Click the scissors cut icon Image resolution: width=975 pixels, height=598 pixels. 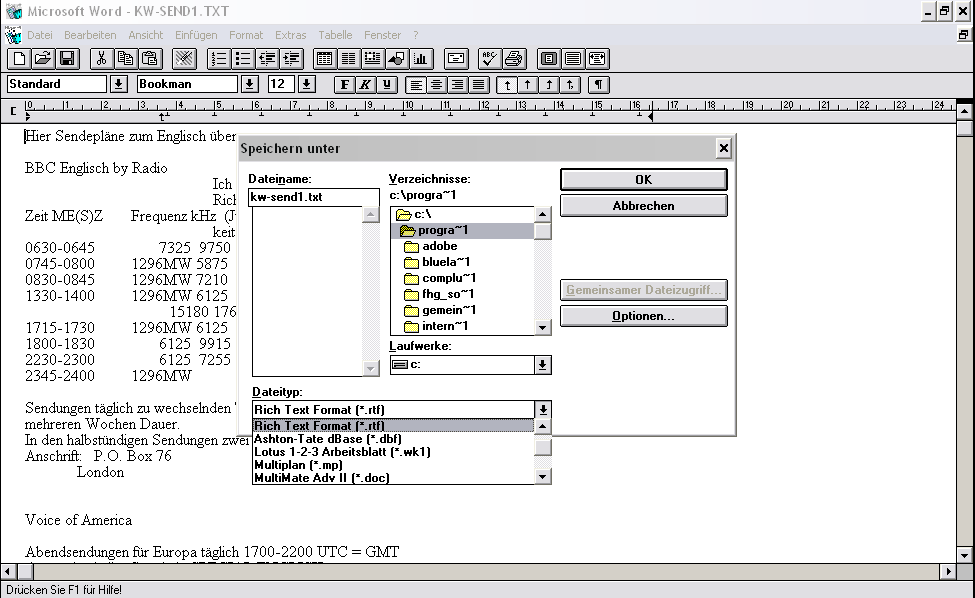(x=101, y=59)
